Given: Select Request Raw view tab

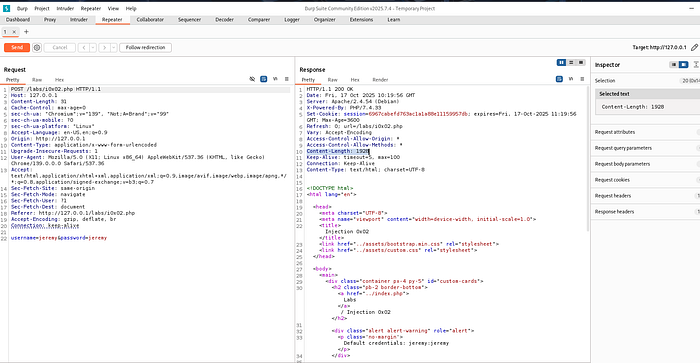Looking at the screenshot, I should tap(37, 79).
